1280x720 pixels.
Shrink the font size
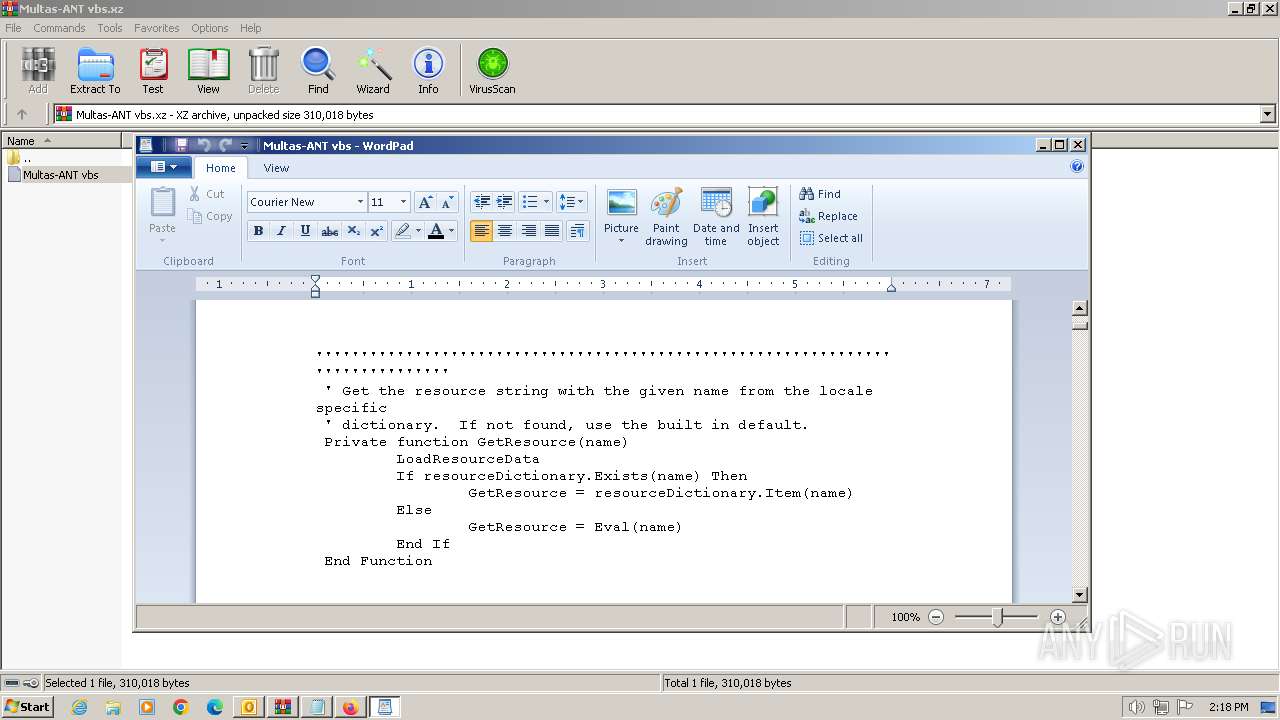coord(447,202)
